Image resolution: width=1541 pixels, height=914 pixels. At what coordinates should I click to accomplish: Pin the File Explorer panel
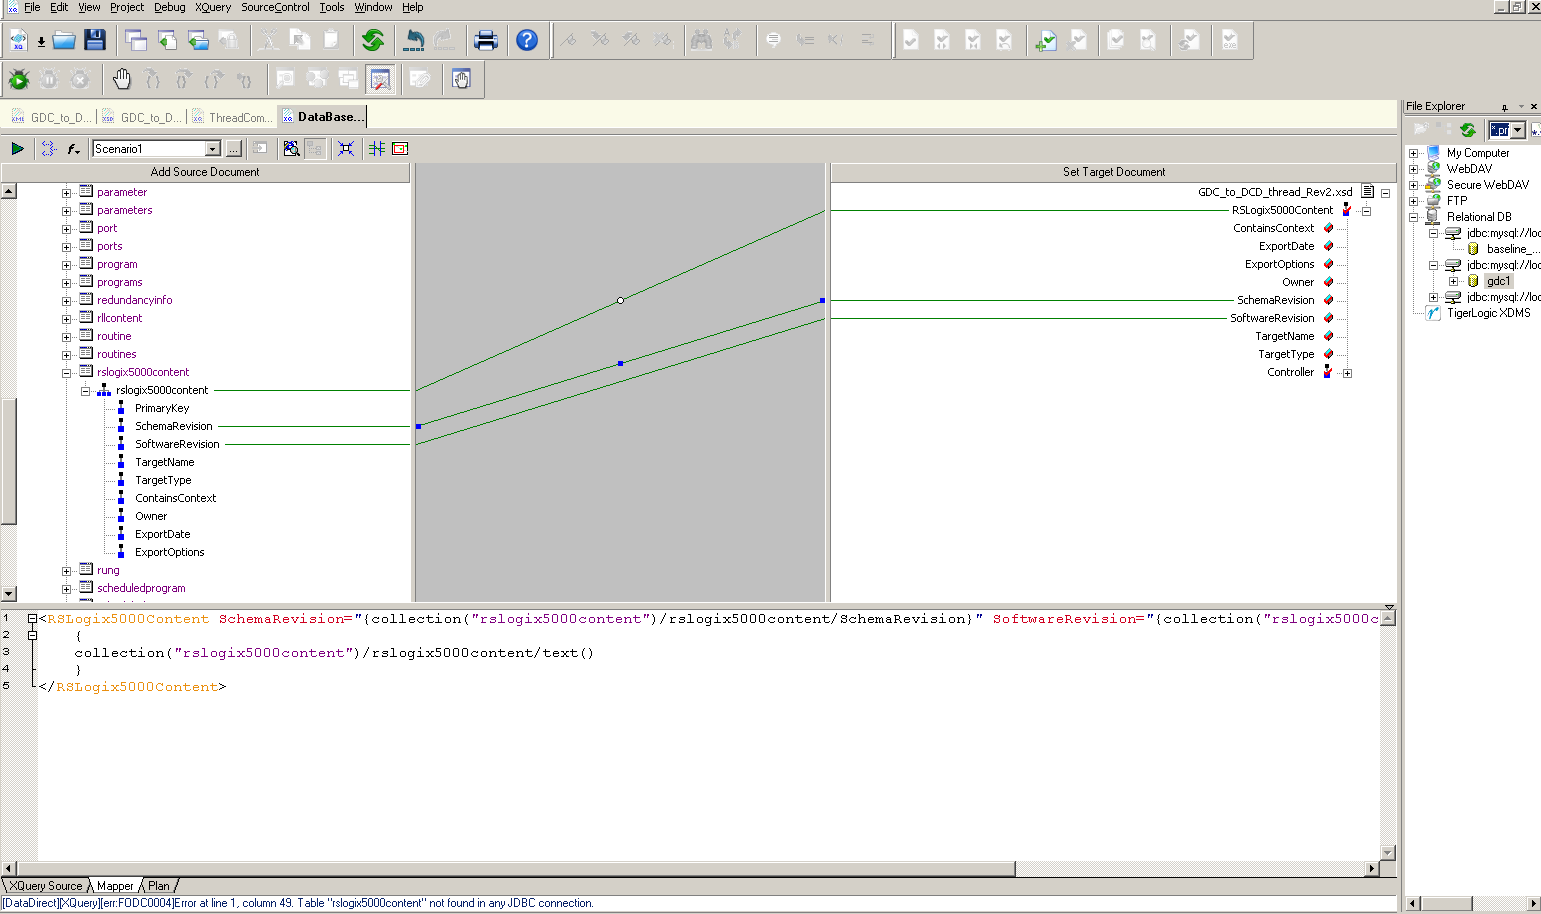[1504, 107]
